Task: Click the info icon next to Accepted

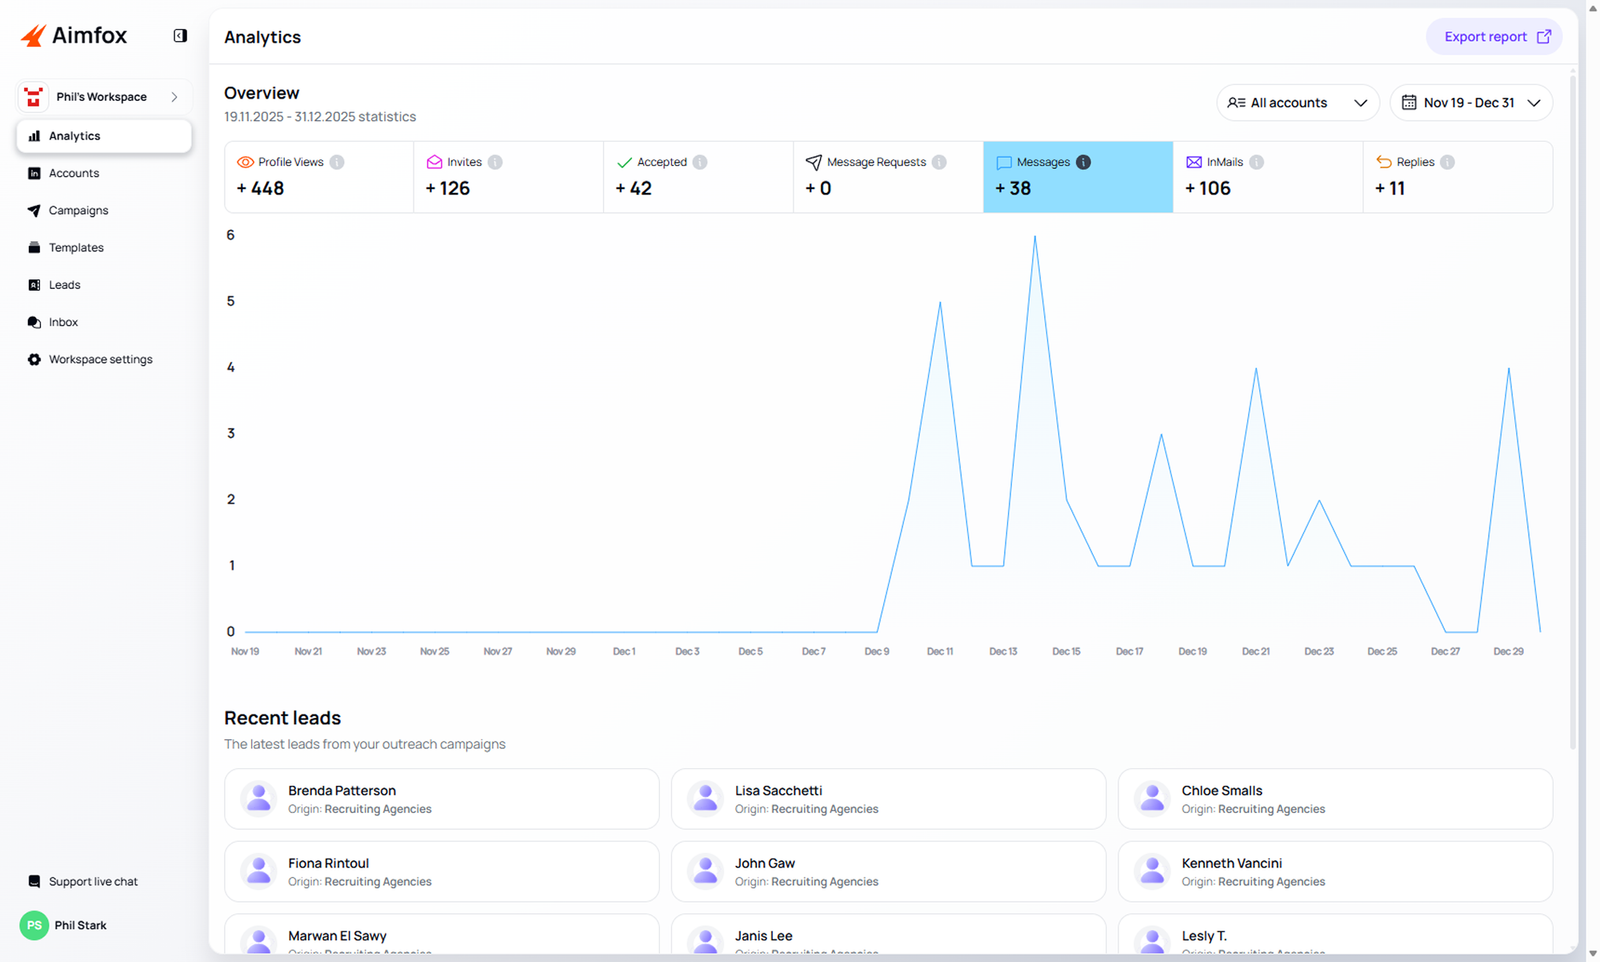Action: [x=700, y=162]
